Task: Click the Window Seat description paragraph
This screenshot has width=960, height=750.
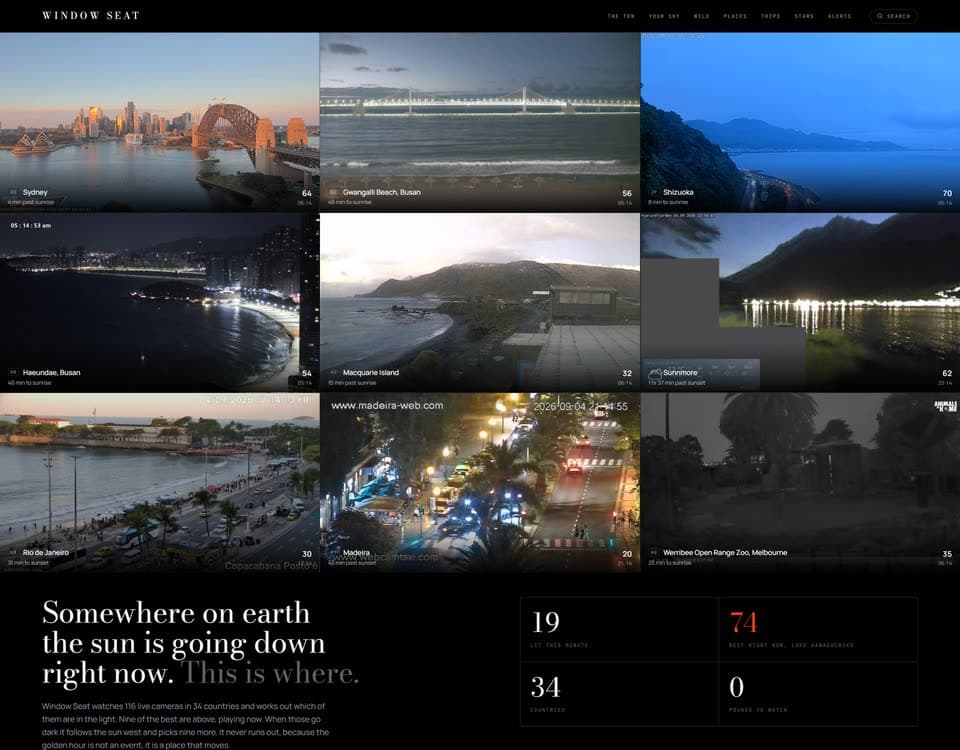Action: (x=186, y=726)
